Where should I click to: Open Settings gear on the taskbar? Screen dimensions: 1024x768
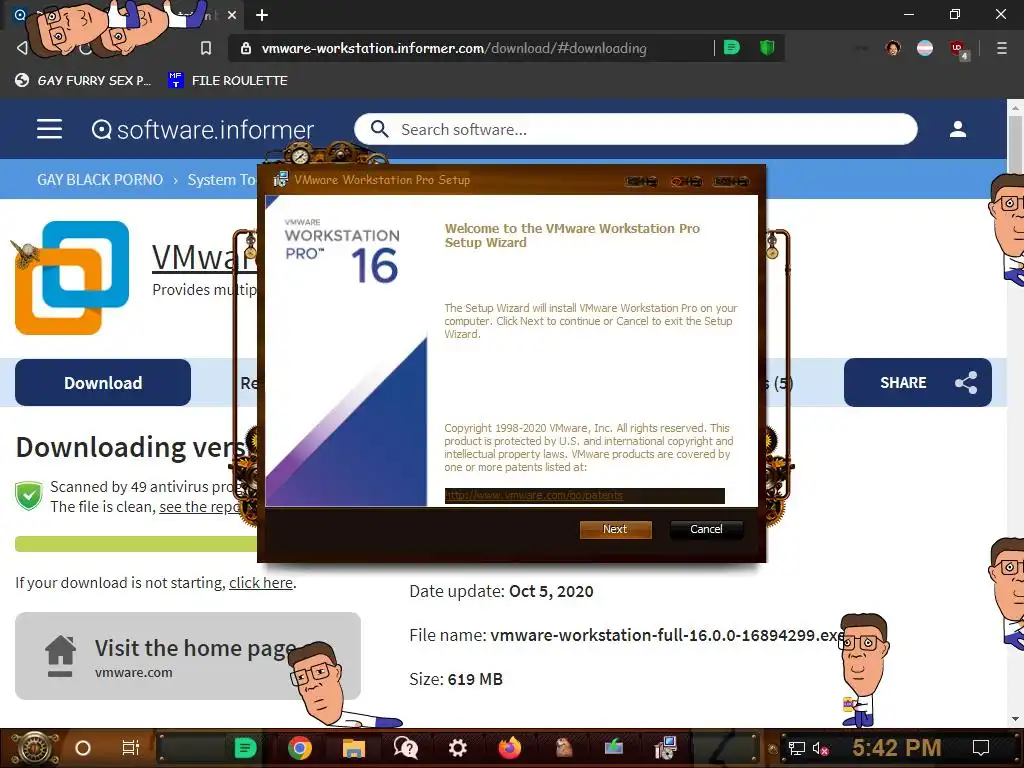[458, 748]
